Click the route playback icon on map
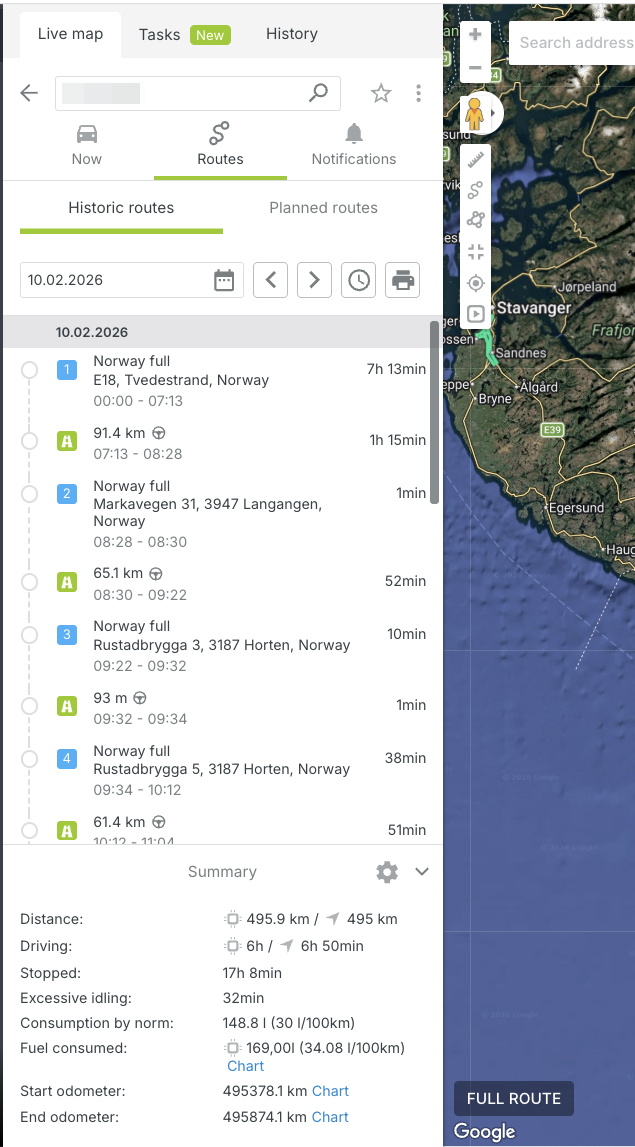 click(476, 314)
